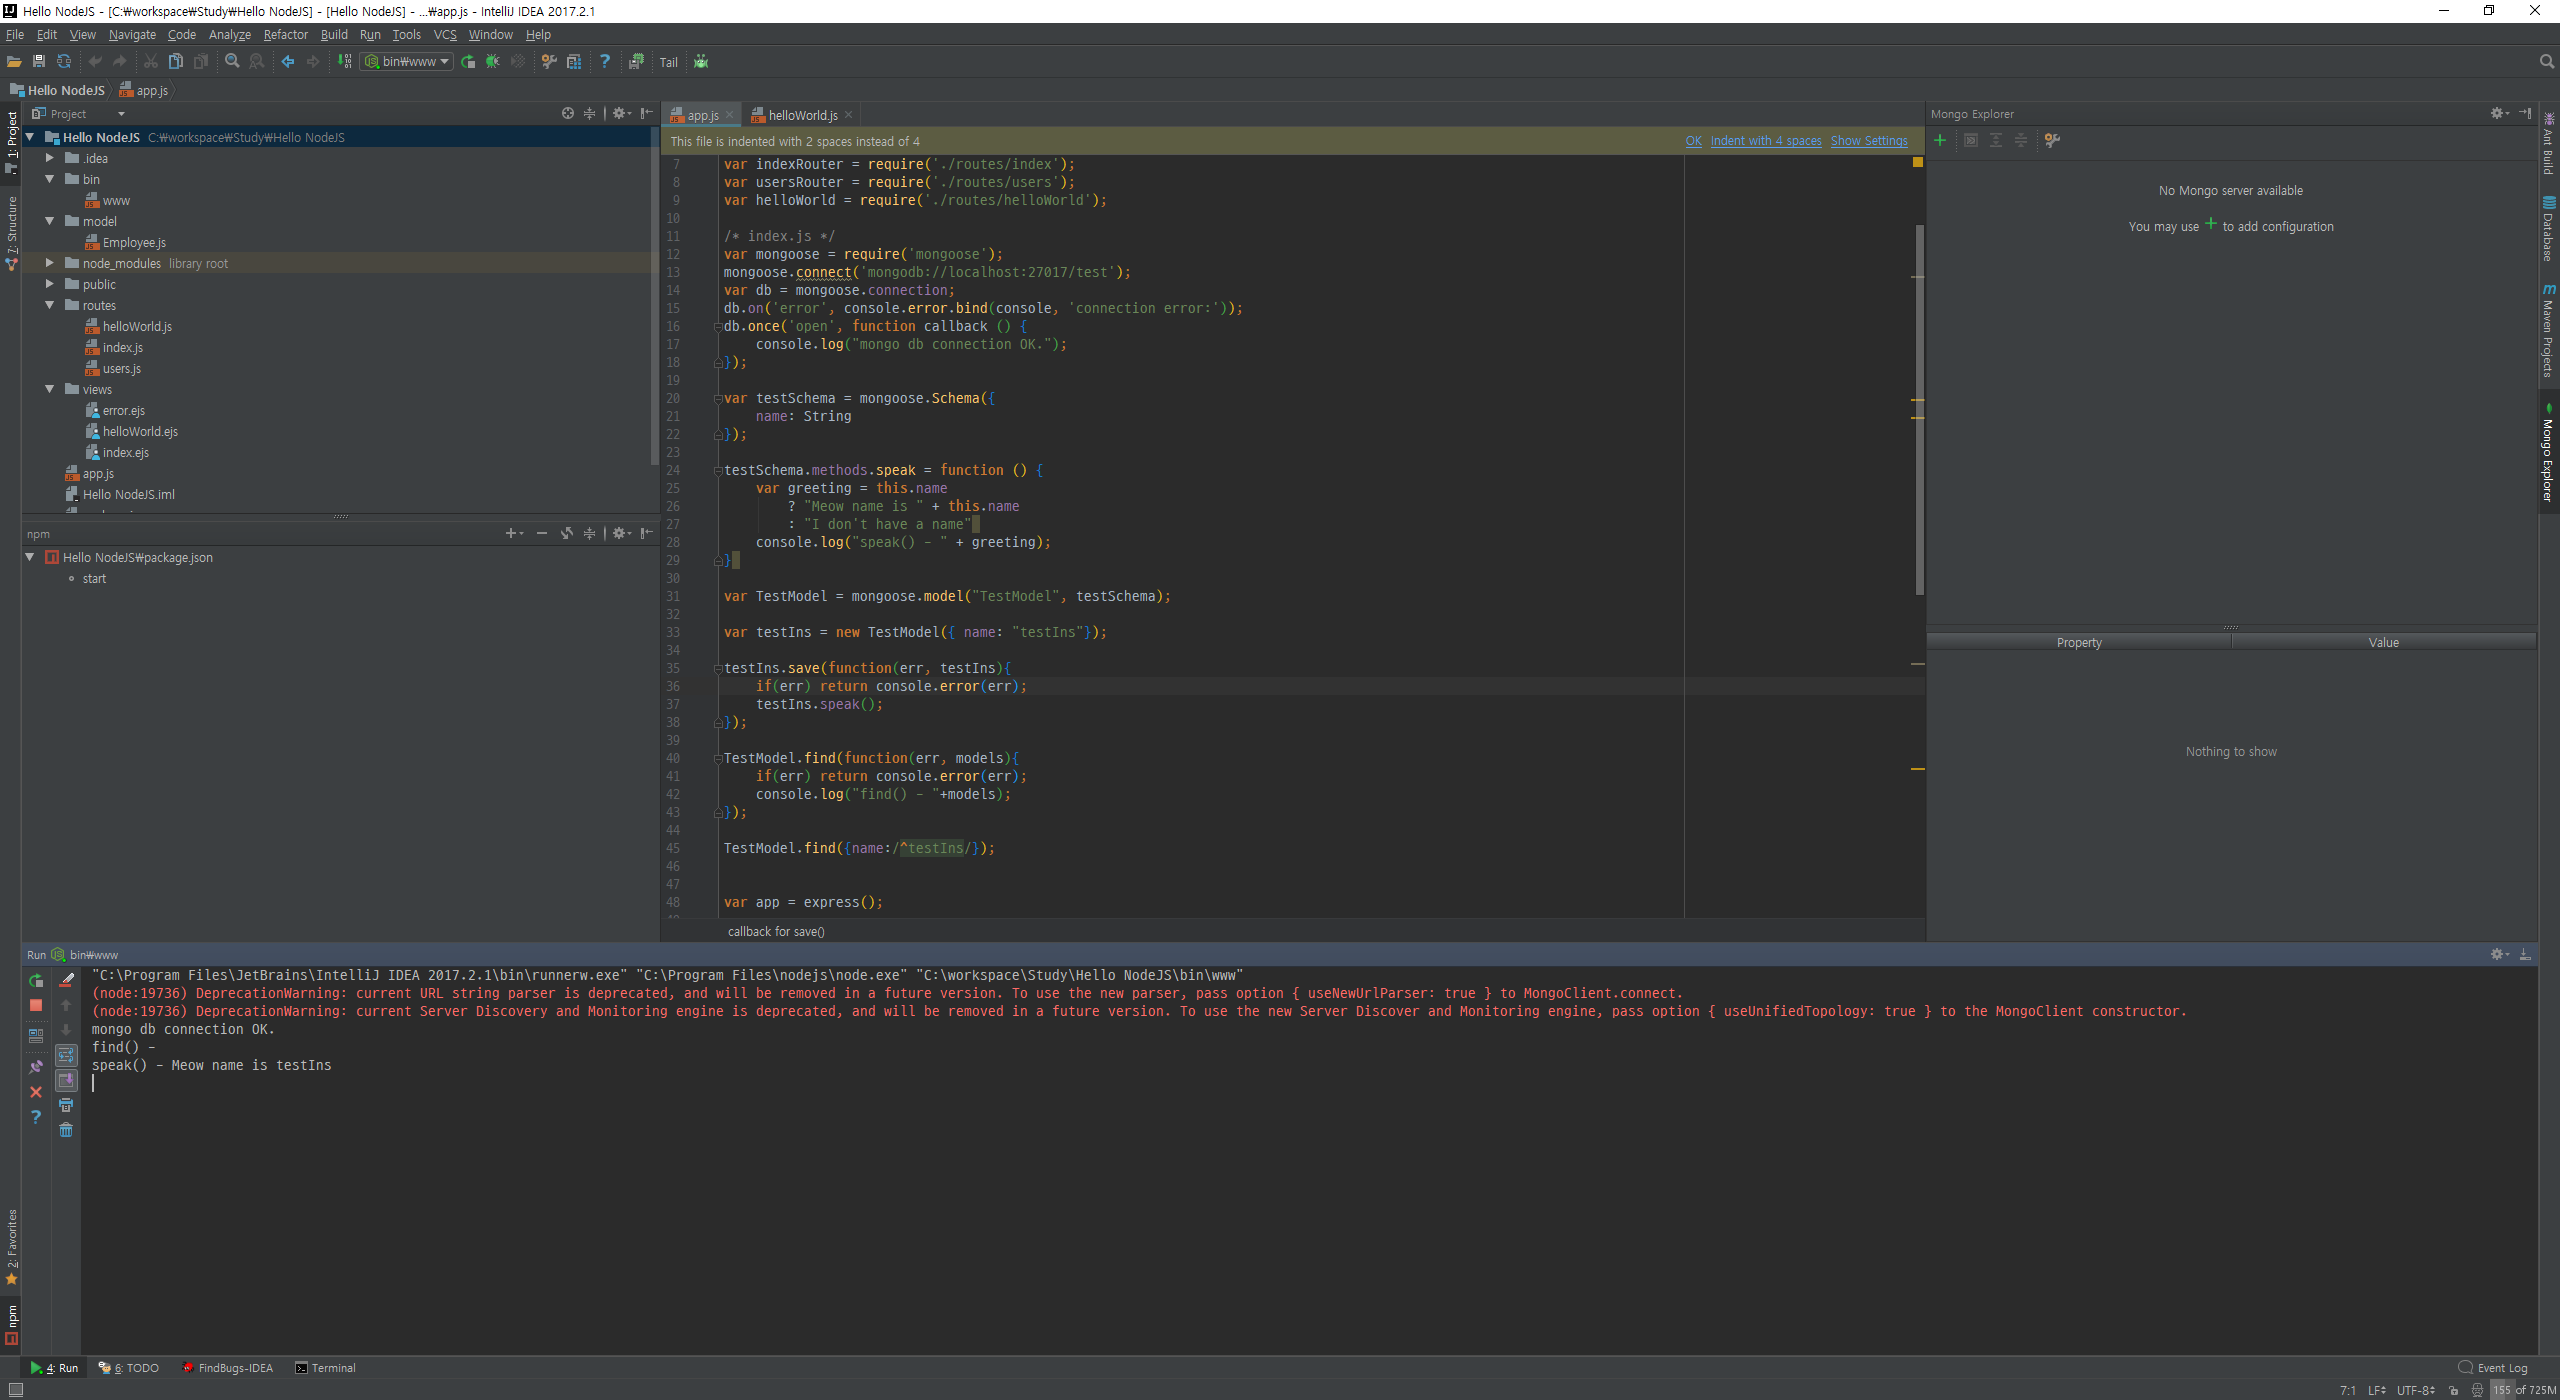Toggle scroll to end in console
Screen dimensions: 2560x1400
66,1081
